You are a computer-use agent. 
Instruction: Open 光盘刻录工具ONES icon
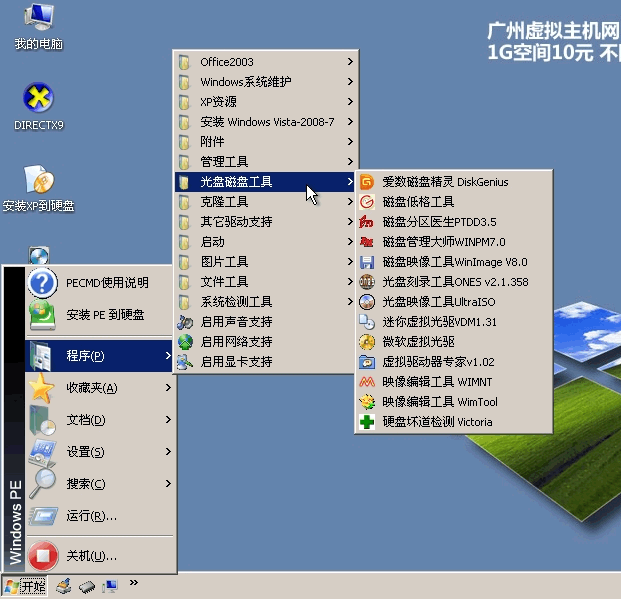click(x=367, y=282)
